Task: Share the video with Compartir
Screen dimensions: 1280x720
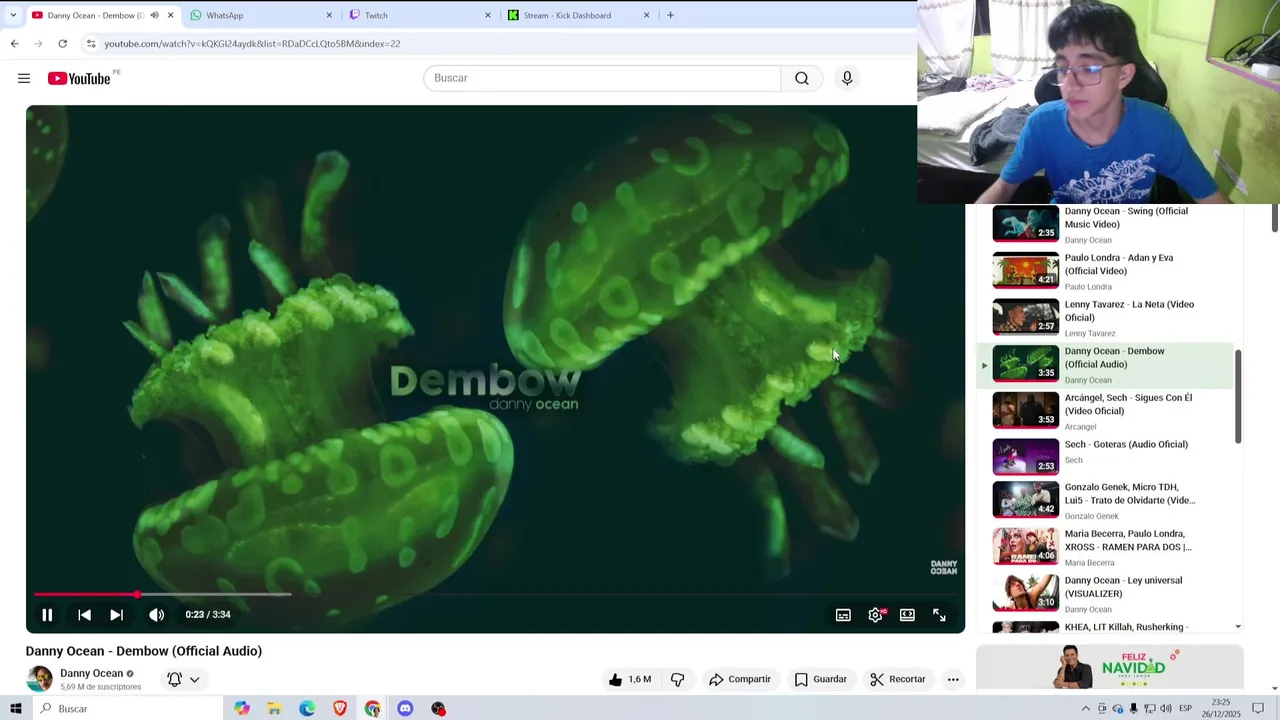Action: point(740,679)
